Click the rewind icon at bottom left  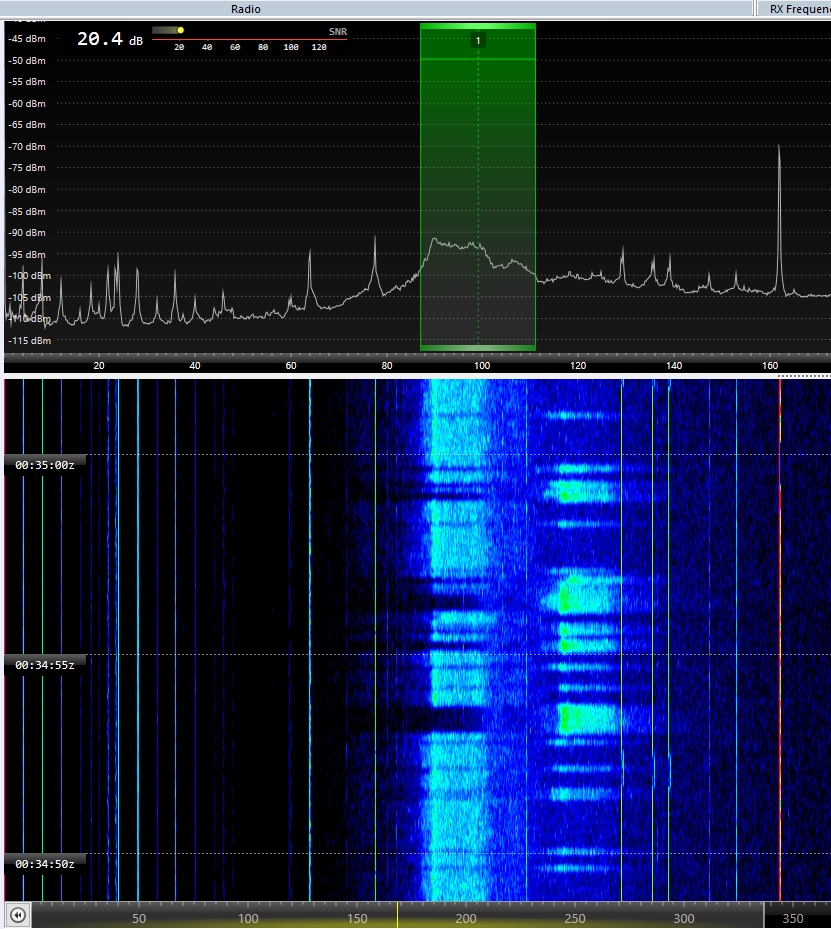point(17,915)
